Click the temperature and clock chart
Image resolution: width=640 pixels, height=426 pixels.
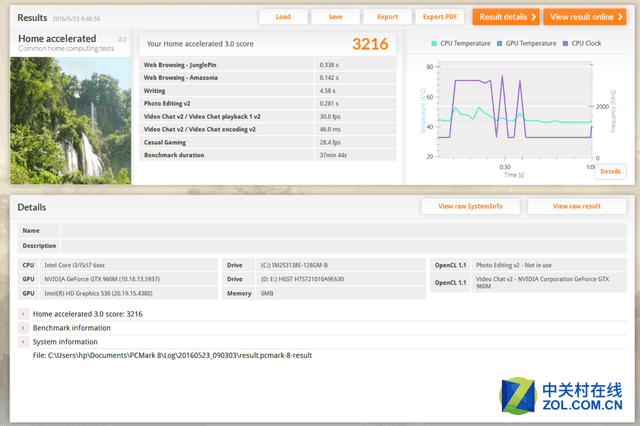pos(515,110)
